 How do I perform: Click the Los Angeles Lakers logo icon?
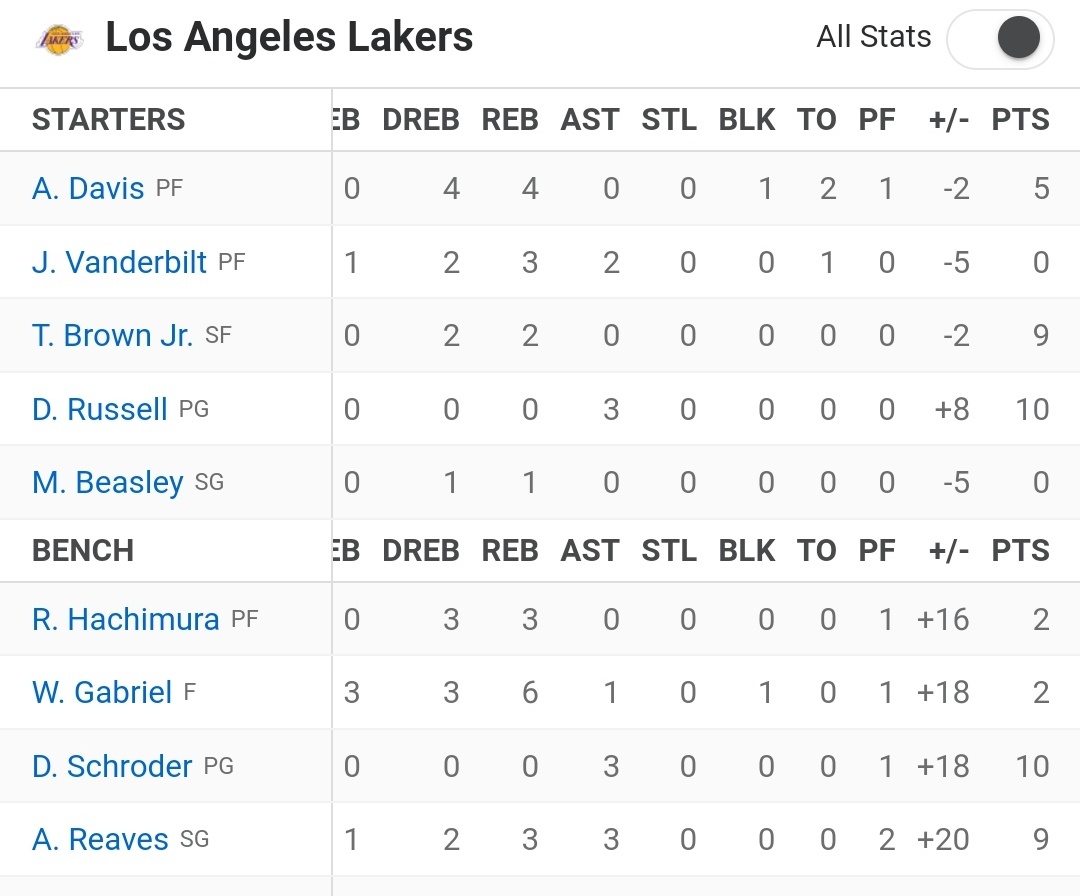59,40
